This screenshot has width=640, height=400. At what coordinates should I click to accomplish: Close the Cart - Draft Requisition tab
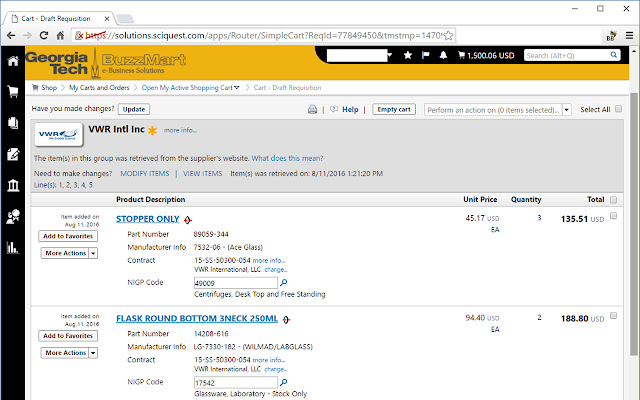(x=107, y=19)
